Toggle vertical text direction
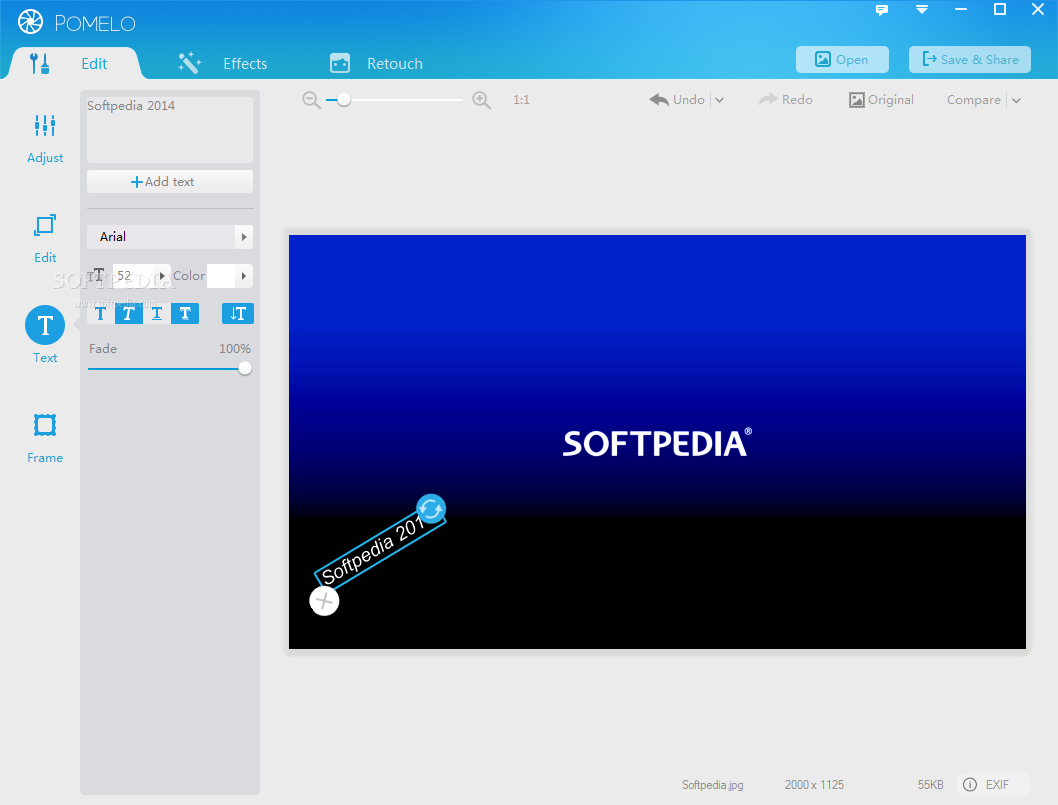Viewport: 1058px width, 805px height. [x=238, y=314]
